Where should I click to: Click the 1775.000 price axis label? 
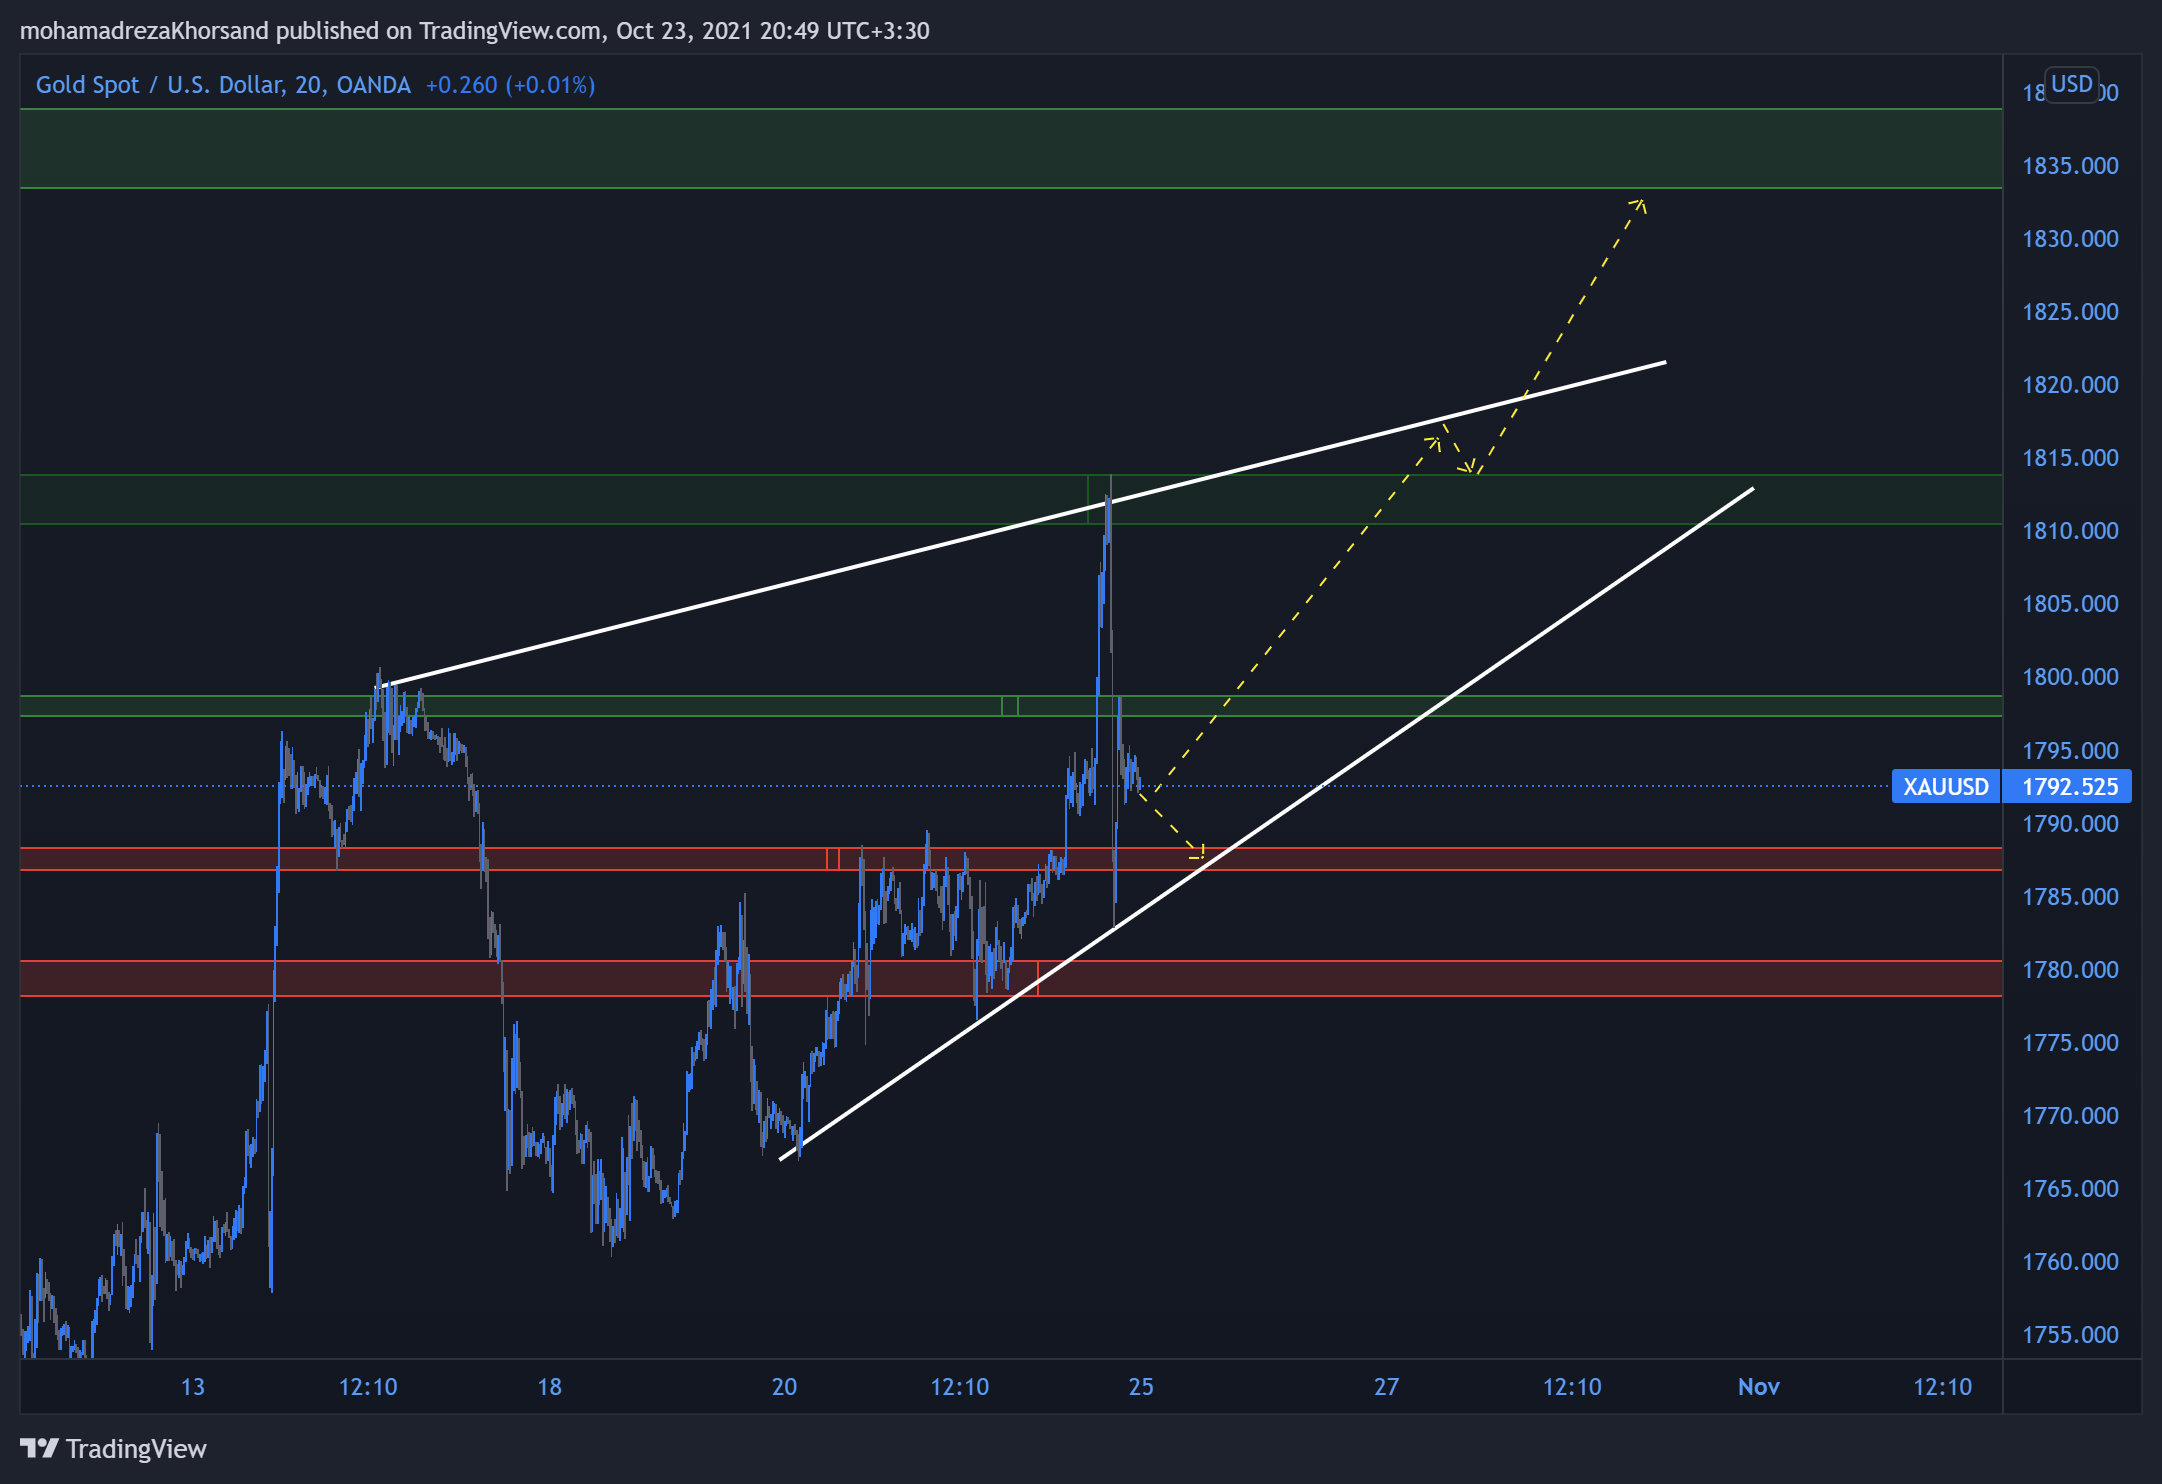click(2070, 1043)
